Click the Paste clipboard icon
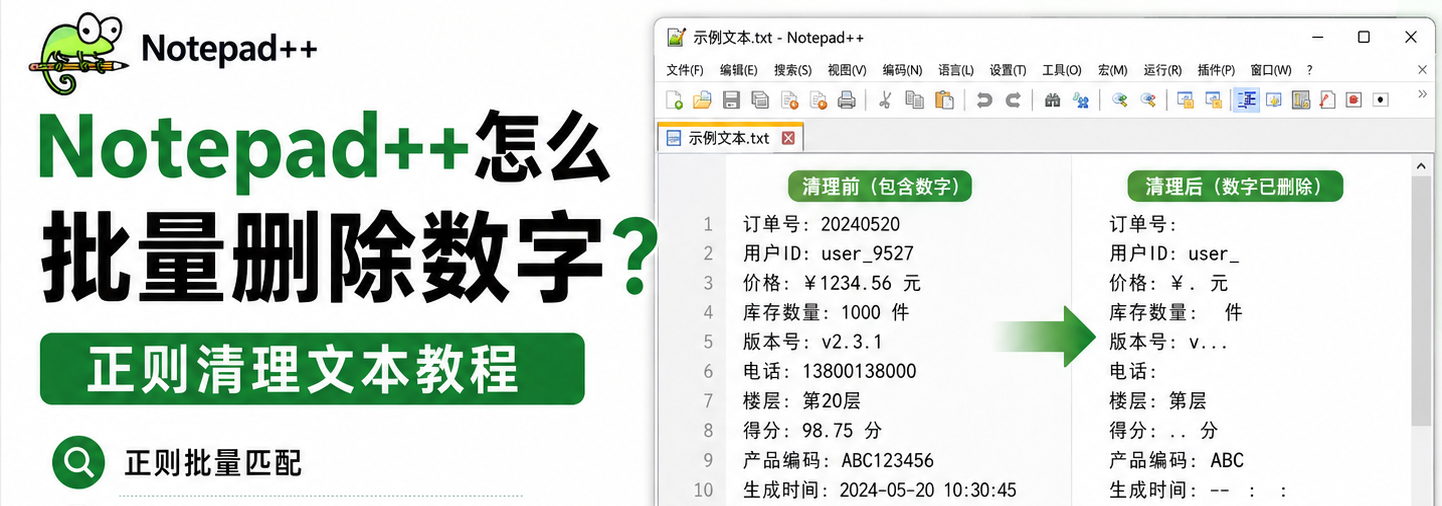1442x506 pixels. click(944, 99)
